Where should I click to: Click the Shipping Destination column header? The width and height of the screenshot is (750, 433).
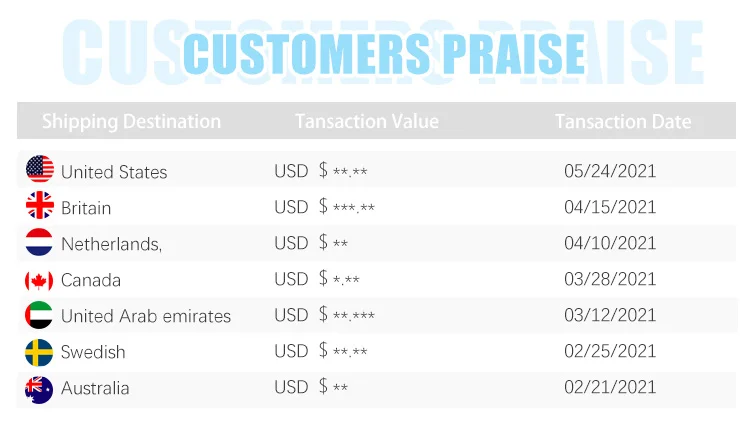[x=131, y=122]
